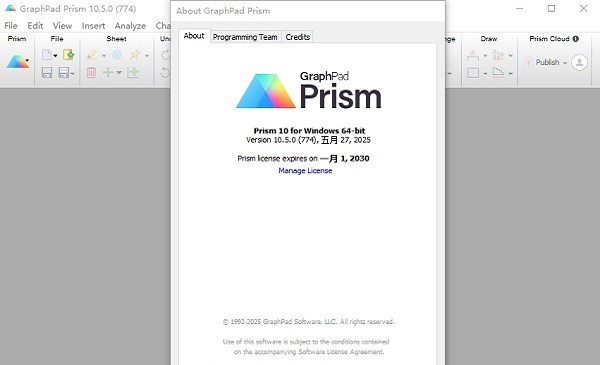Click the Save floppy disk icon

47,72
